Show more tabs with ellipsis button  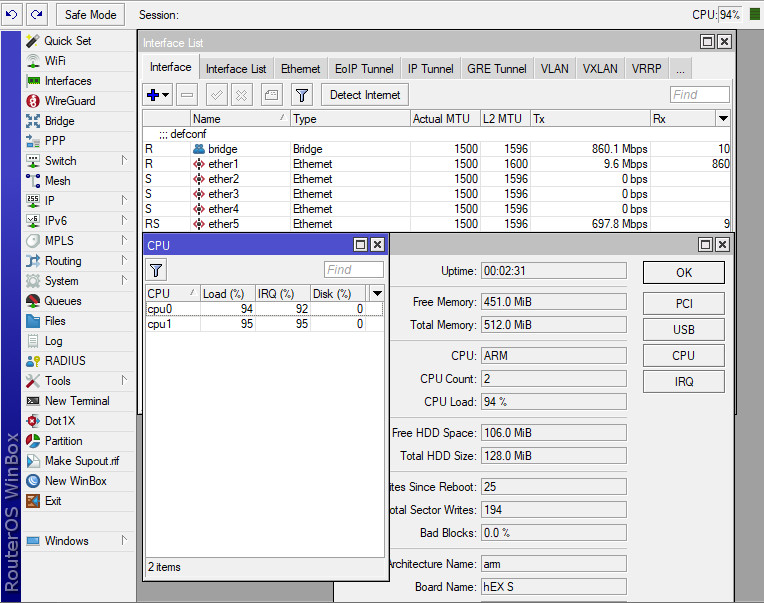pyautogui.click(x=680, y=69)
